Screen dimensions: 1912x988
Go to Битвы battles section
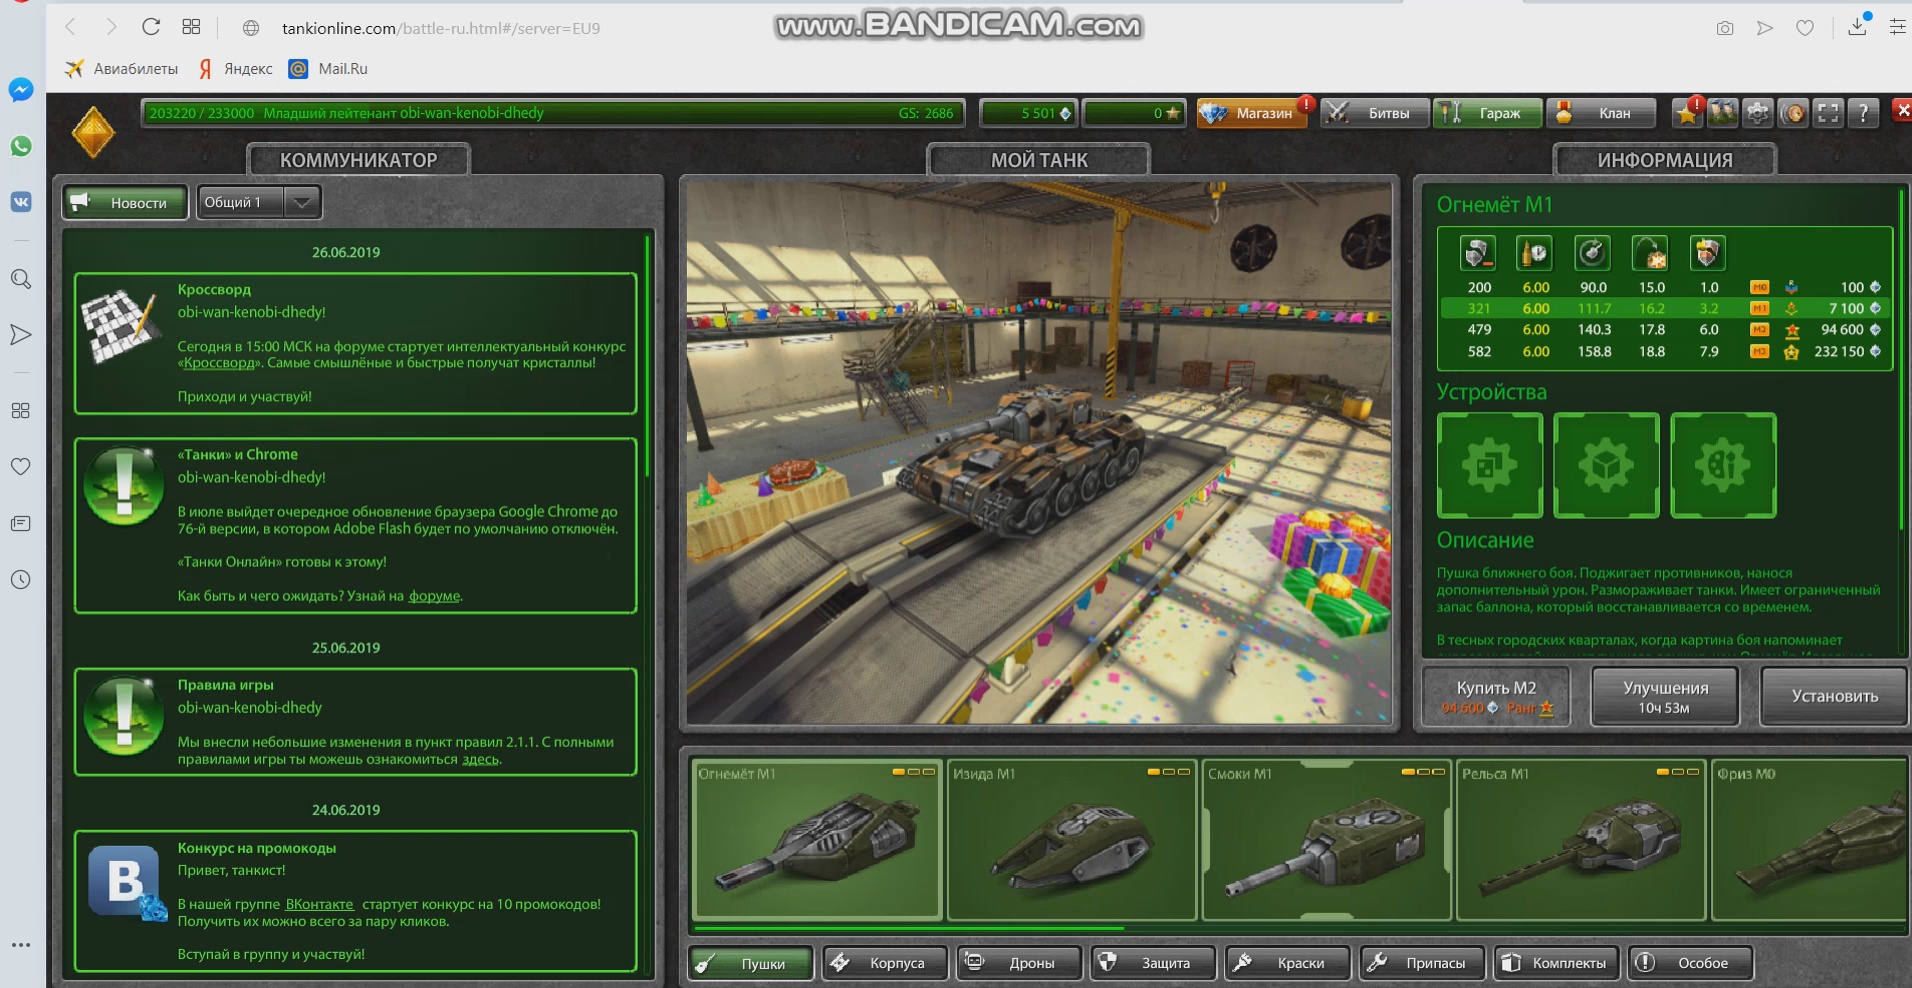coord(1374,113)
